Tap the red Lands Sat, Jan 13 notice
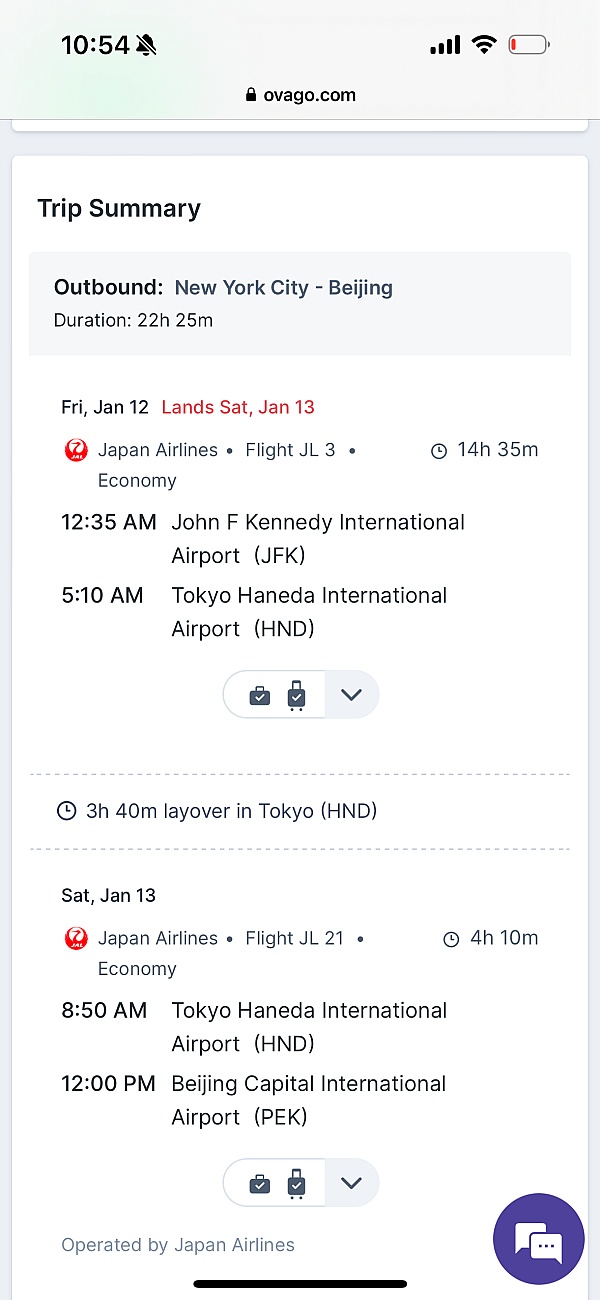Viewport: 600px width, 1300px height. pyautogui.click(x=238, y=407)
